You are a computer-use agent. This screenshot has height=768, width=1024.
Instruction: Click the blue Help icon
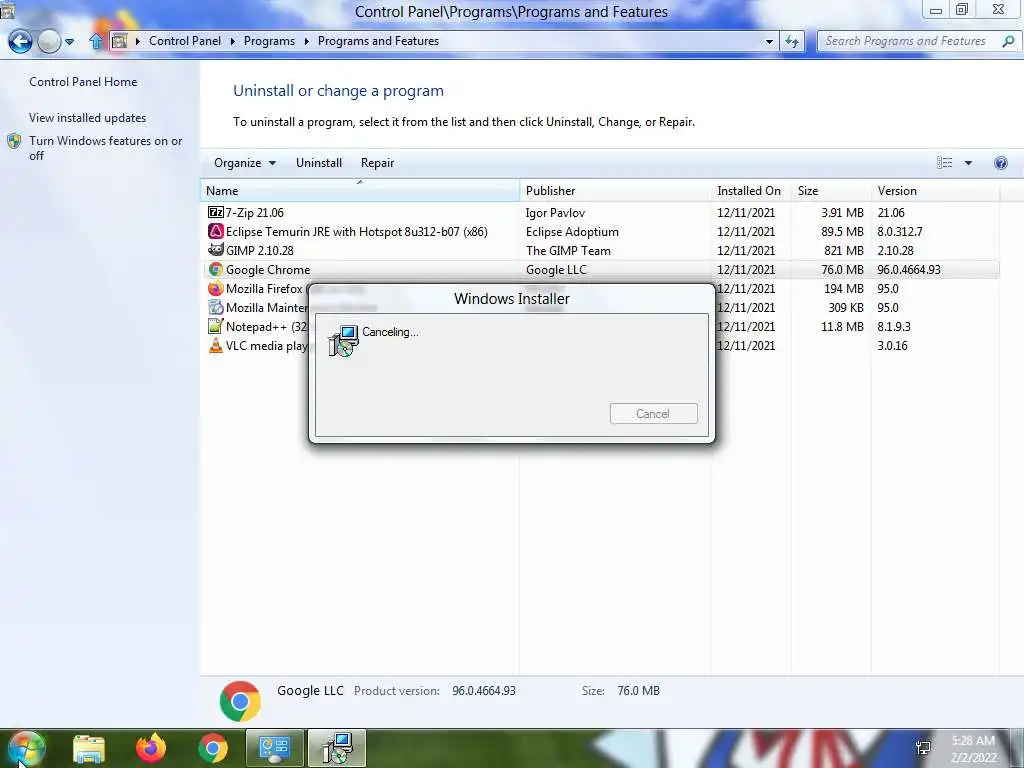[x=1000, y=163]
